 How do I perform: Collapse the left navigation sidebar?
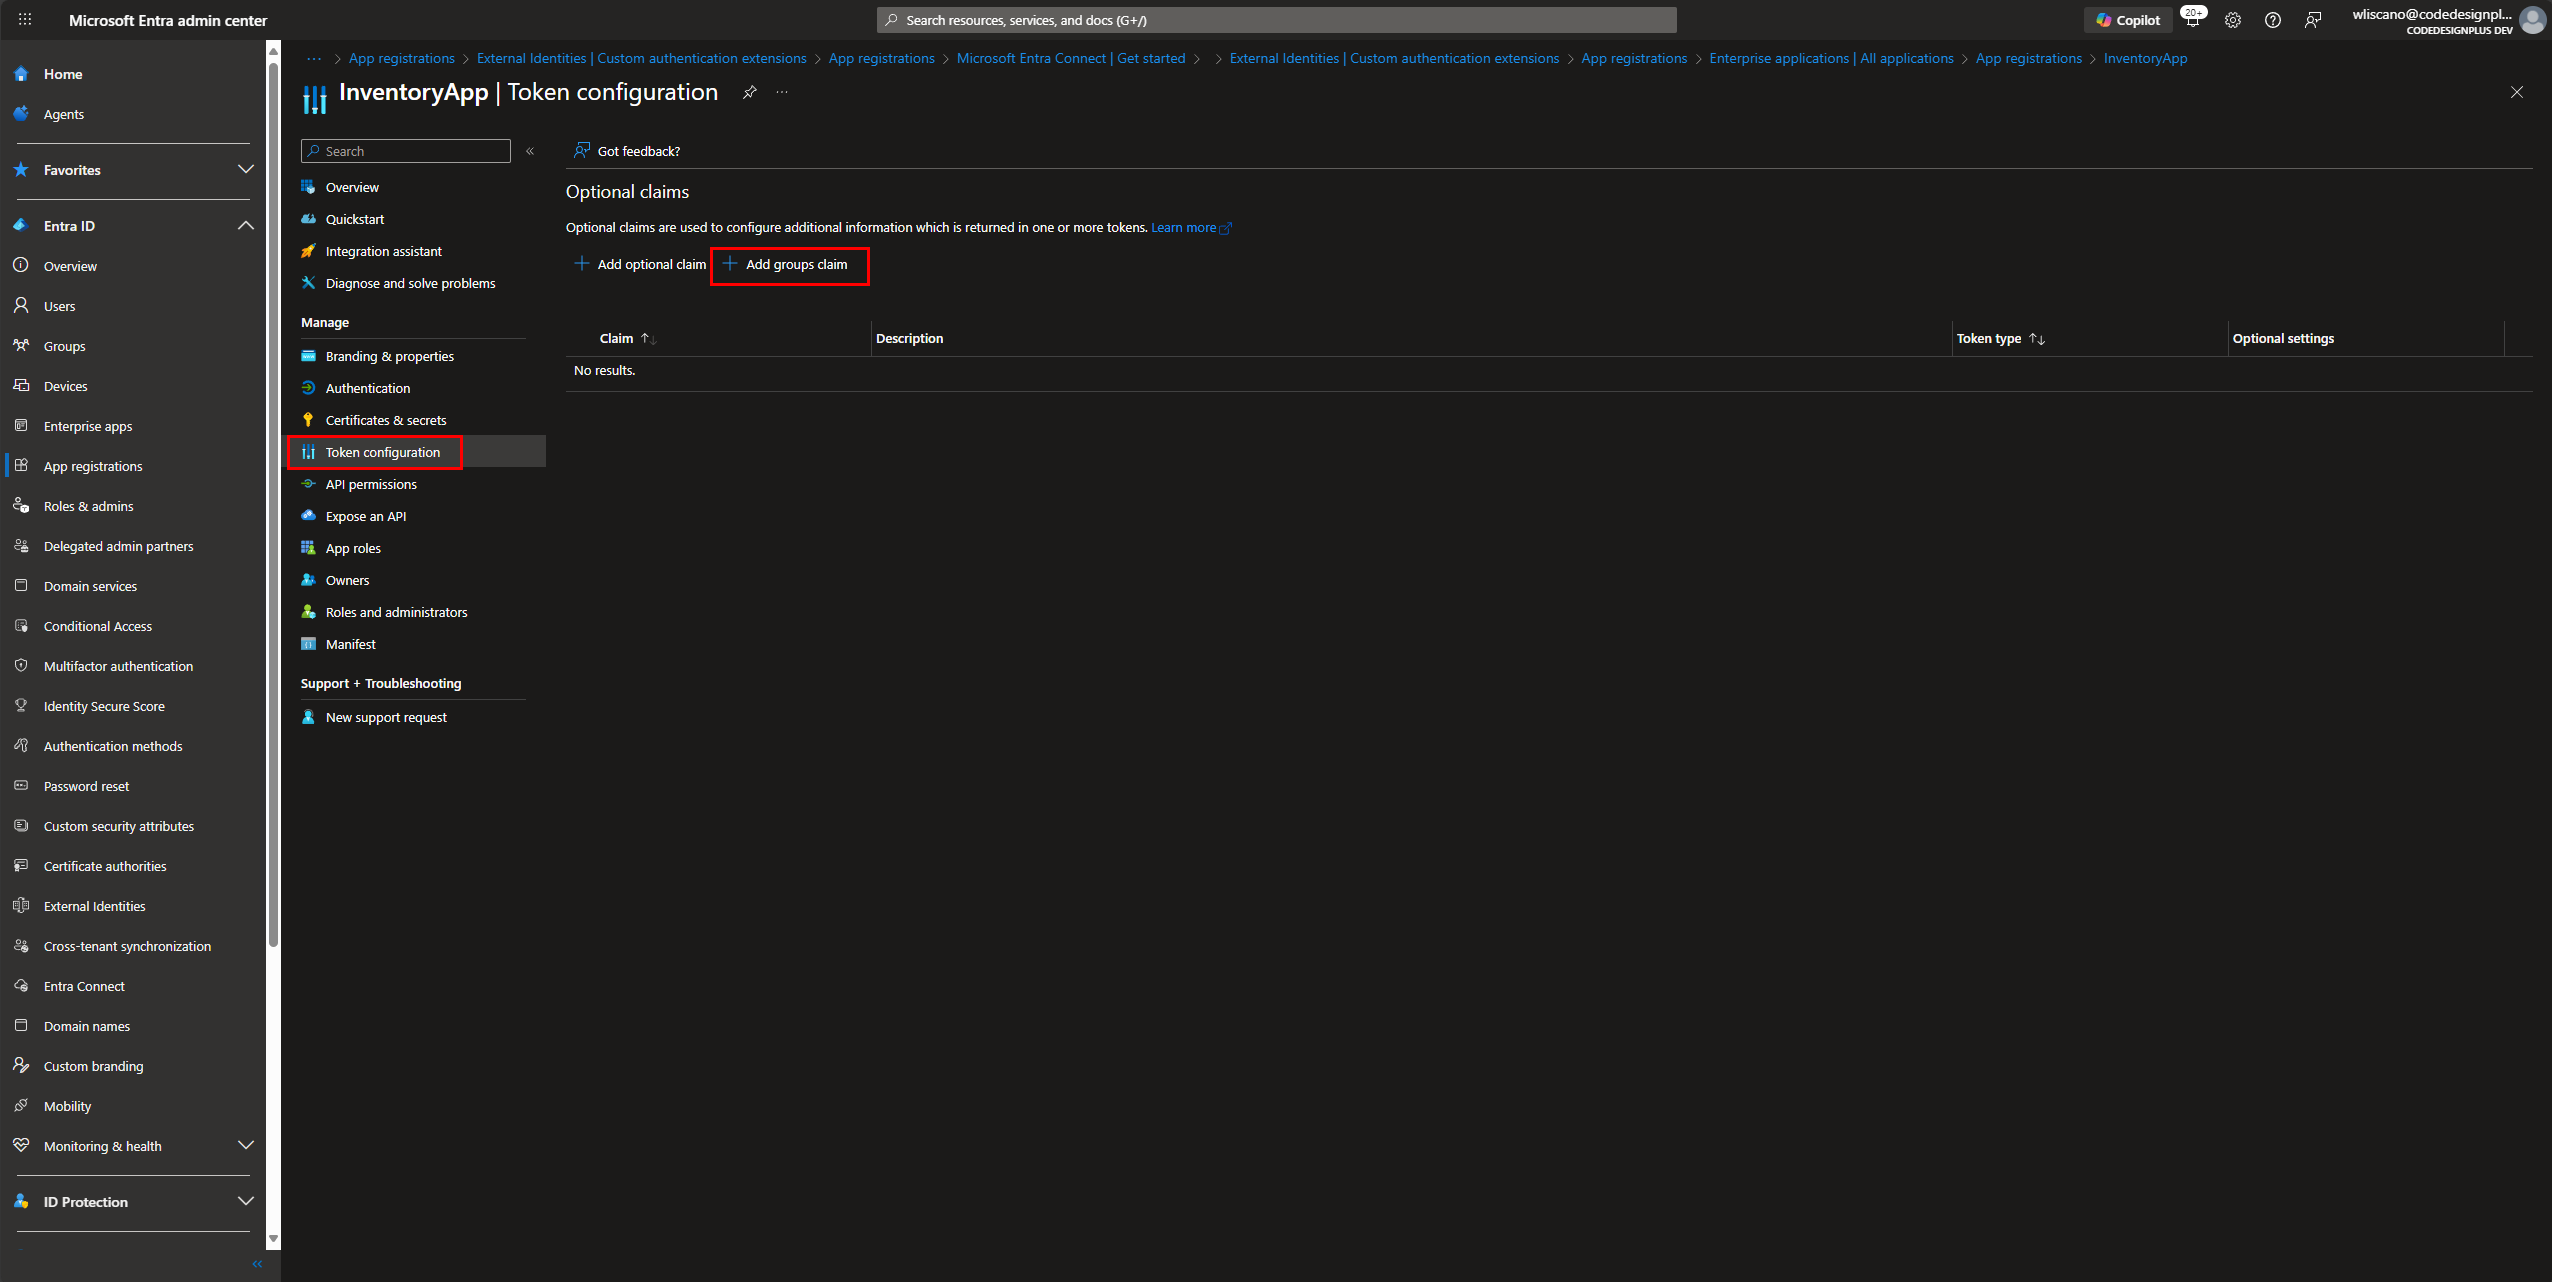tap(257, 1264)
